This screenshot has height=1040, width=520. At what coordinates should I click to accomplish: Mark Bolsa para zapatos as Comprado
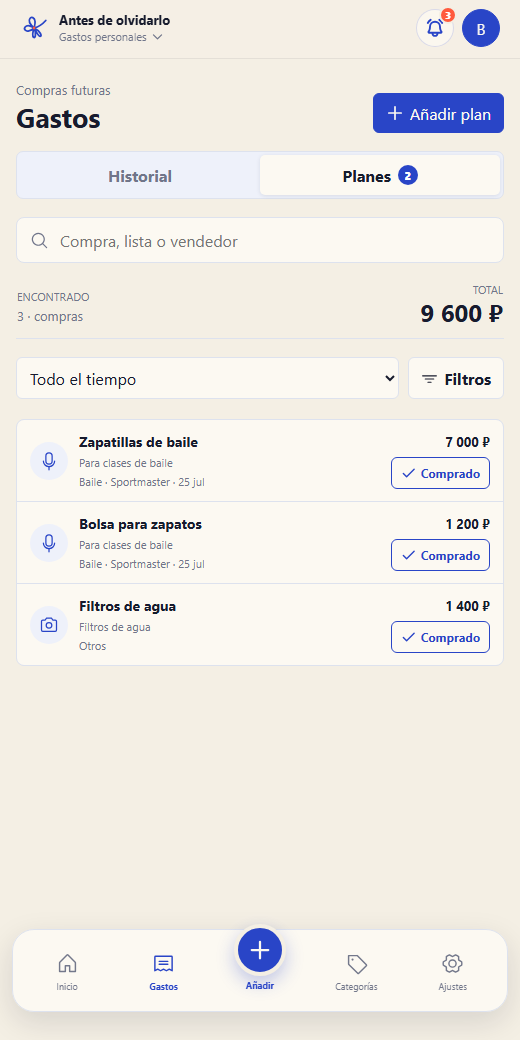coord(440,555)
